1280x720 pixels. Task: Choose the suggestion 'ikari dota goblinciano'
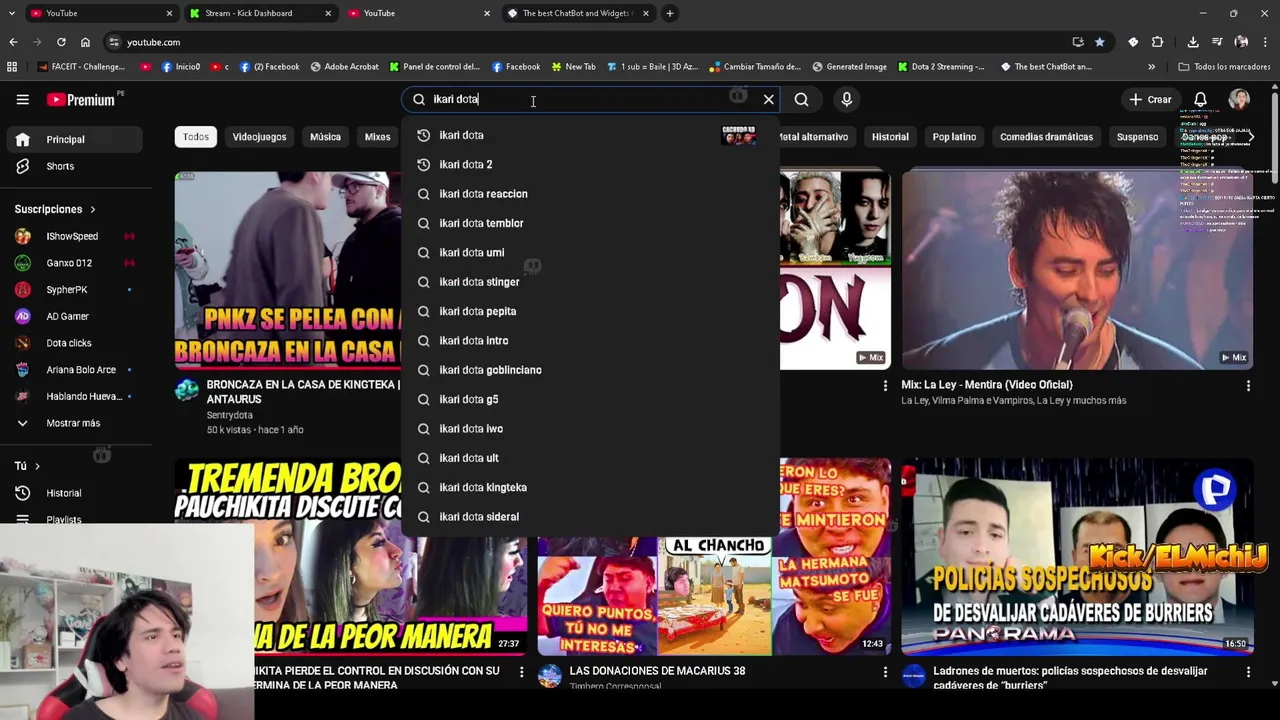click(590, 370)
